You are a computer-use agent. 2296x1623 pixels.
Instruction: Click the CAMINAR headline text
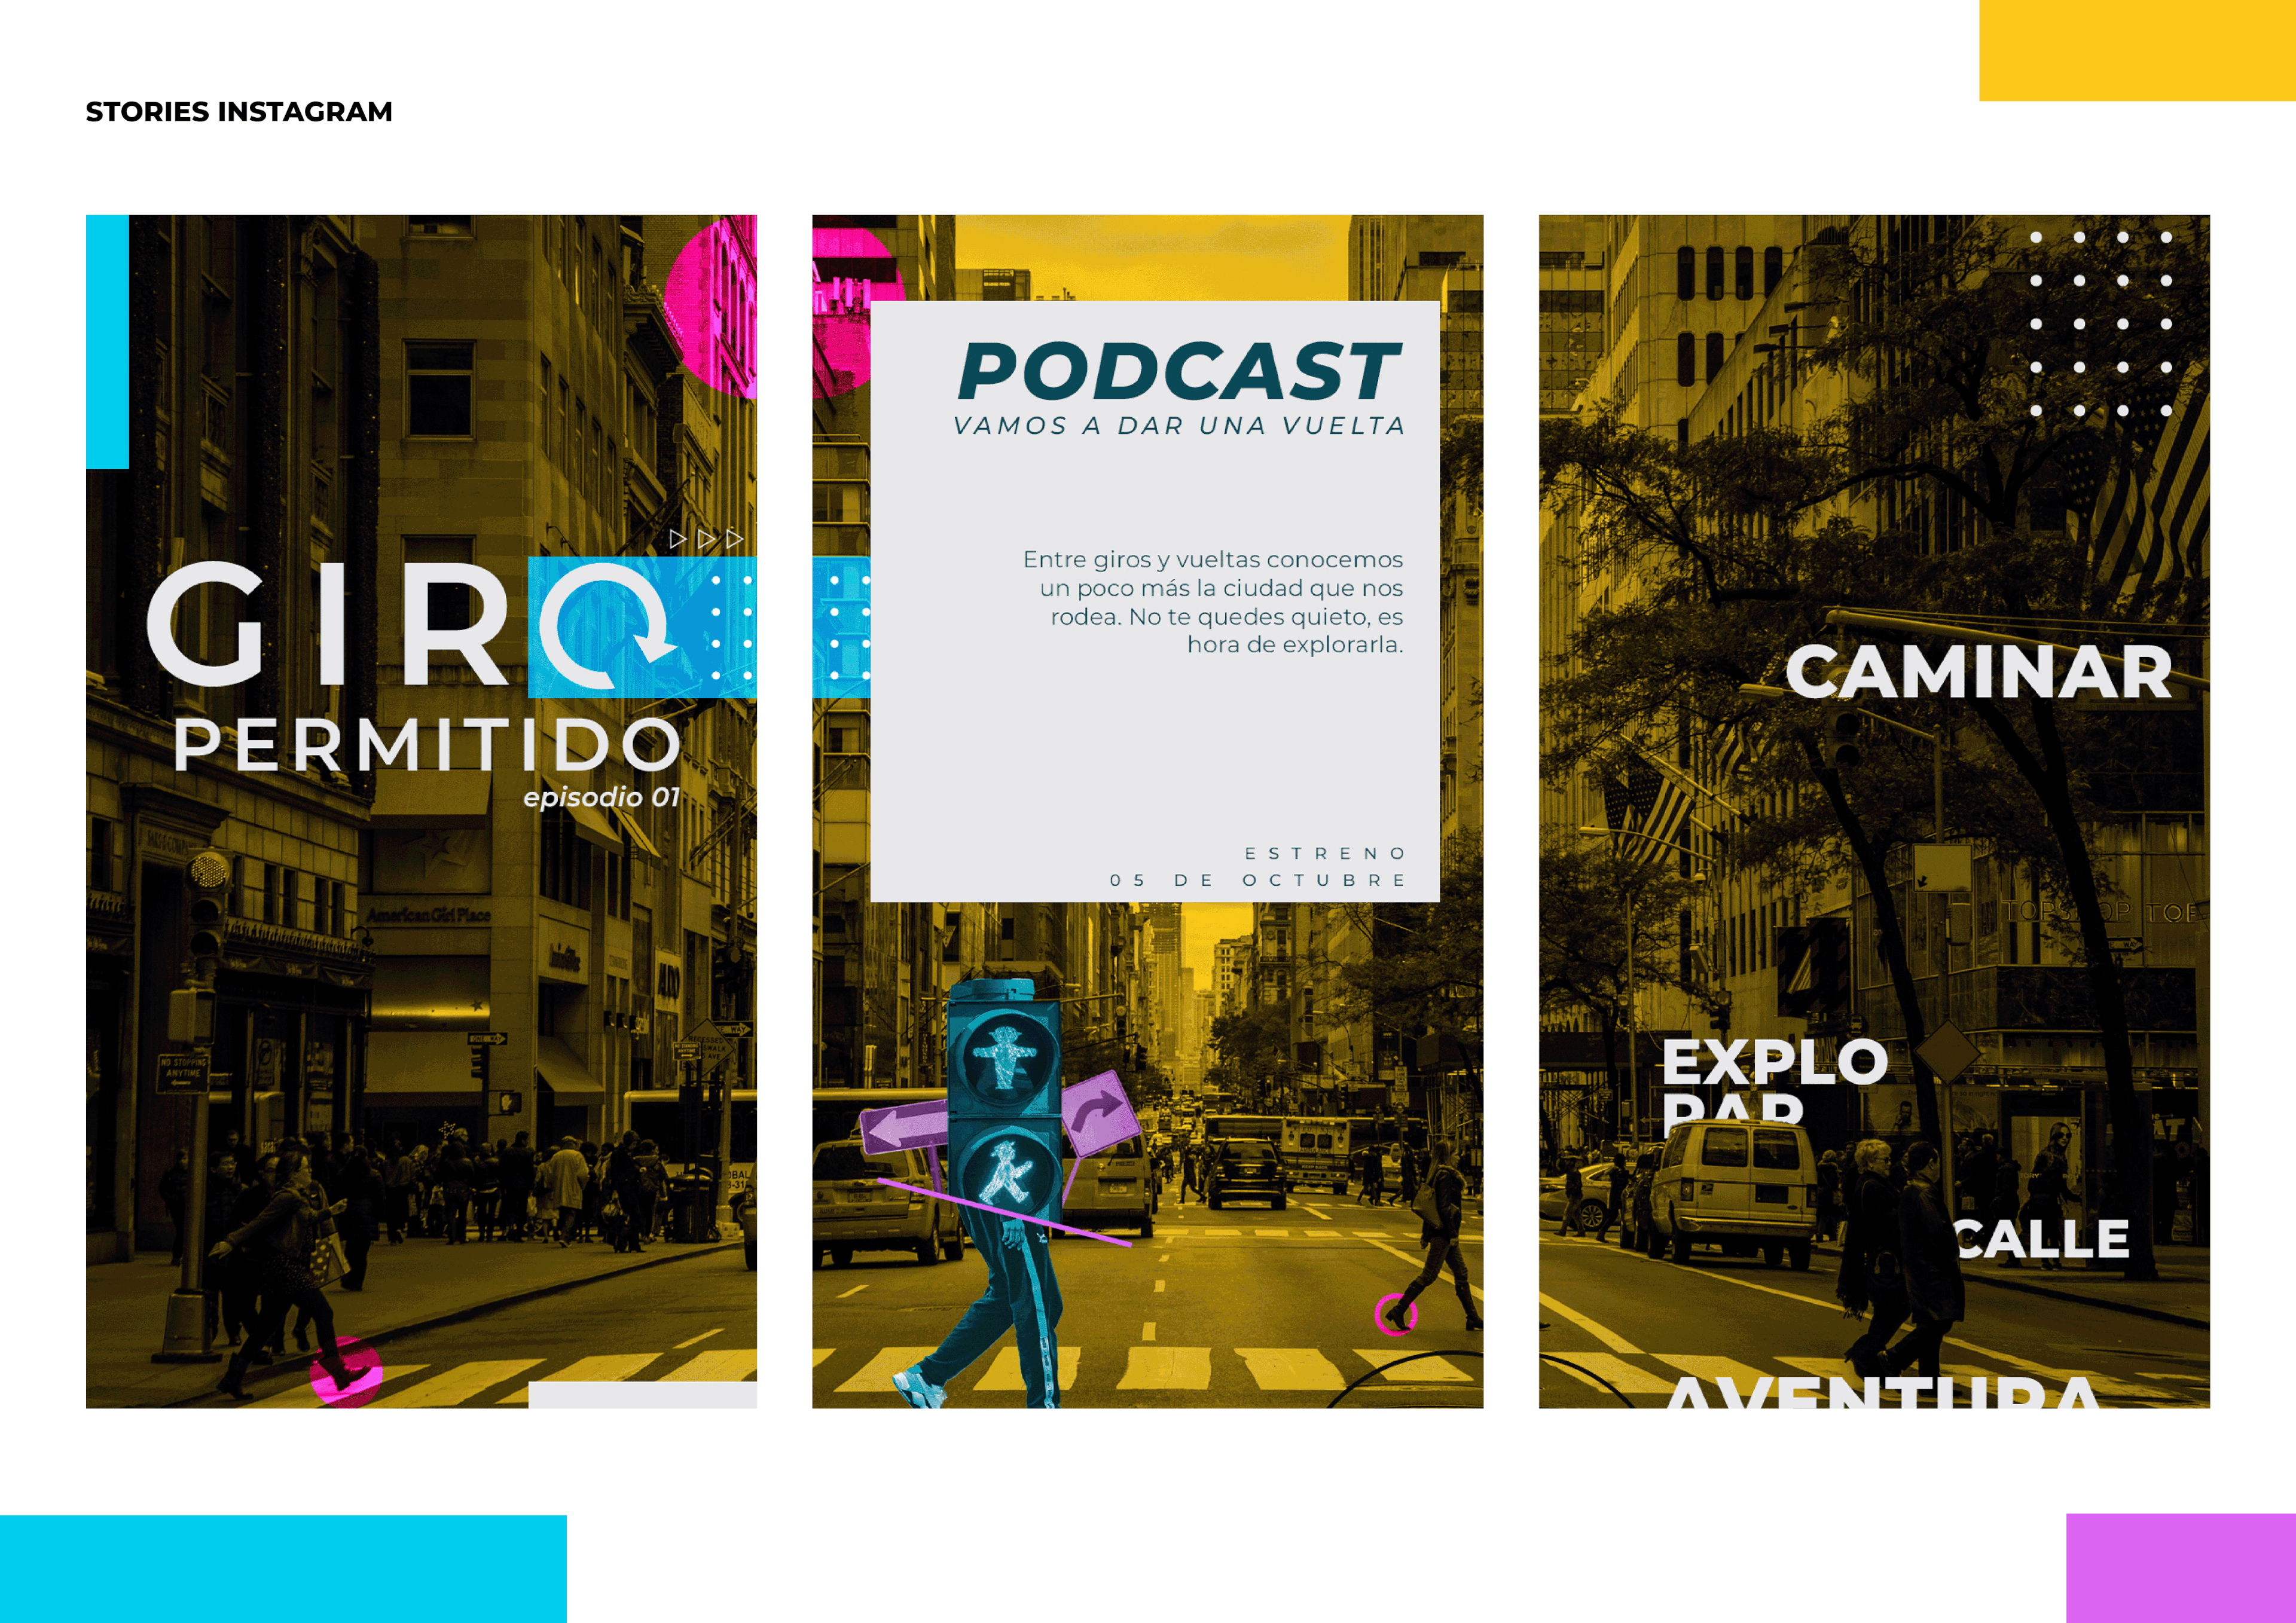[1978, 671]
